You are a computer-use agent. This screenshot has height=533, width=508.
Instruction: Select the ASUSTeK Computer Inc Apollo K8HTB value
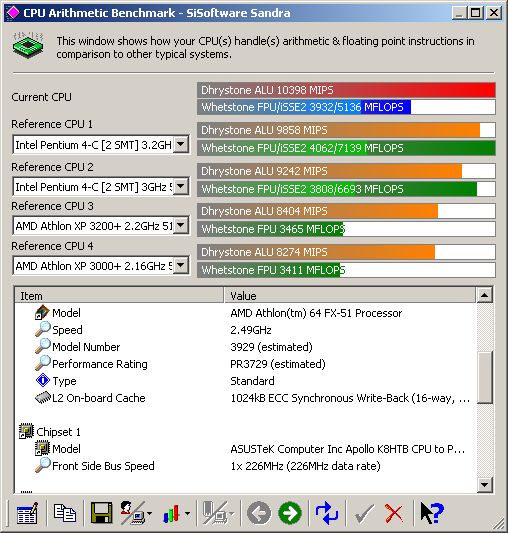348,449
